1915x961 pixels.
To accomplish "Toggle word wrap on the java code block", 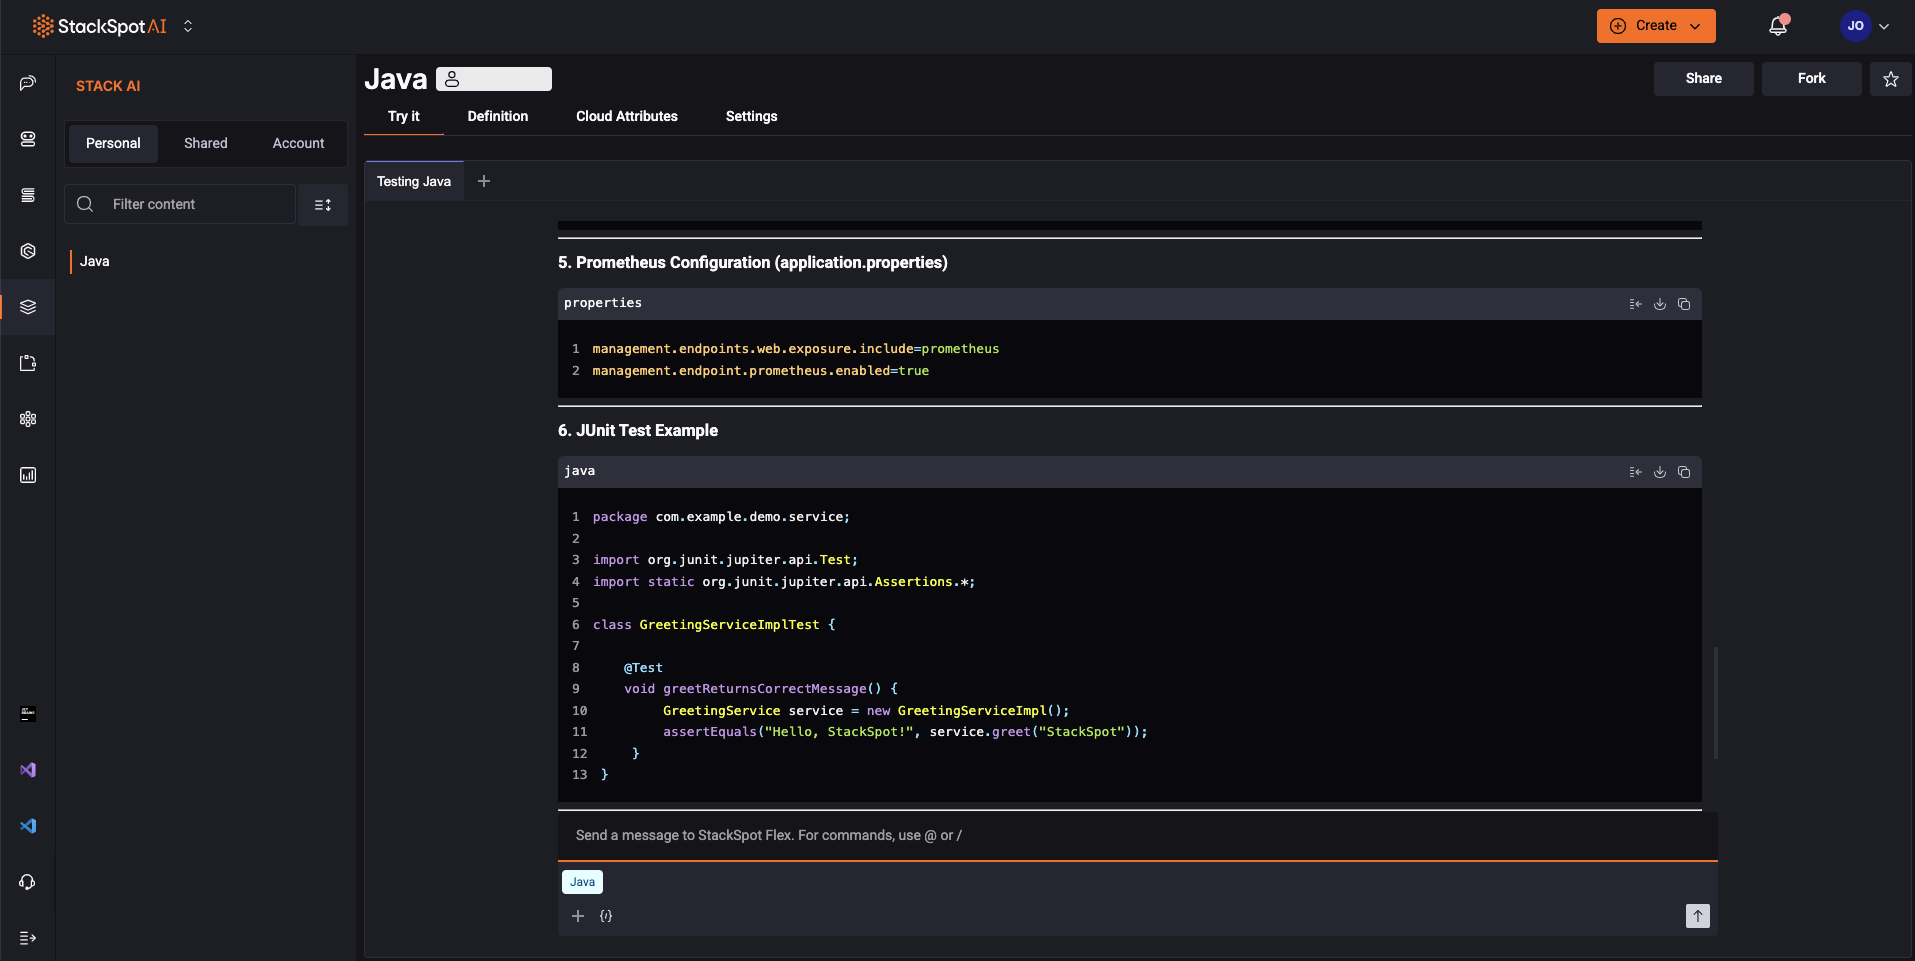I will (x=1635, y=471).
